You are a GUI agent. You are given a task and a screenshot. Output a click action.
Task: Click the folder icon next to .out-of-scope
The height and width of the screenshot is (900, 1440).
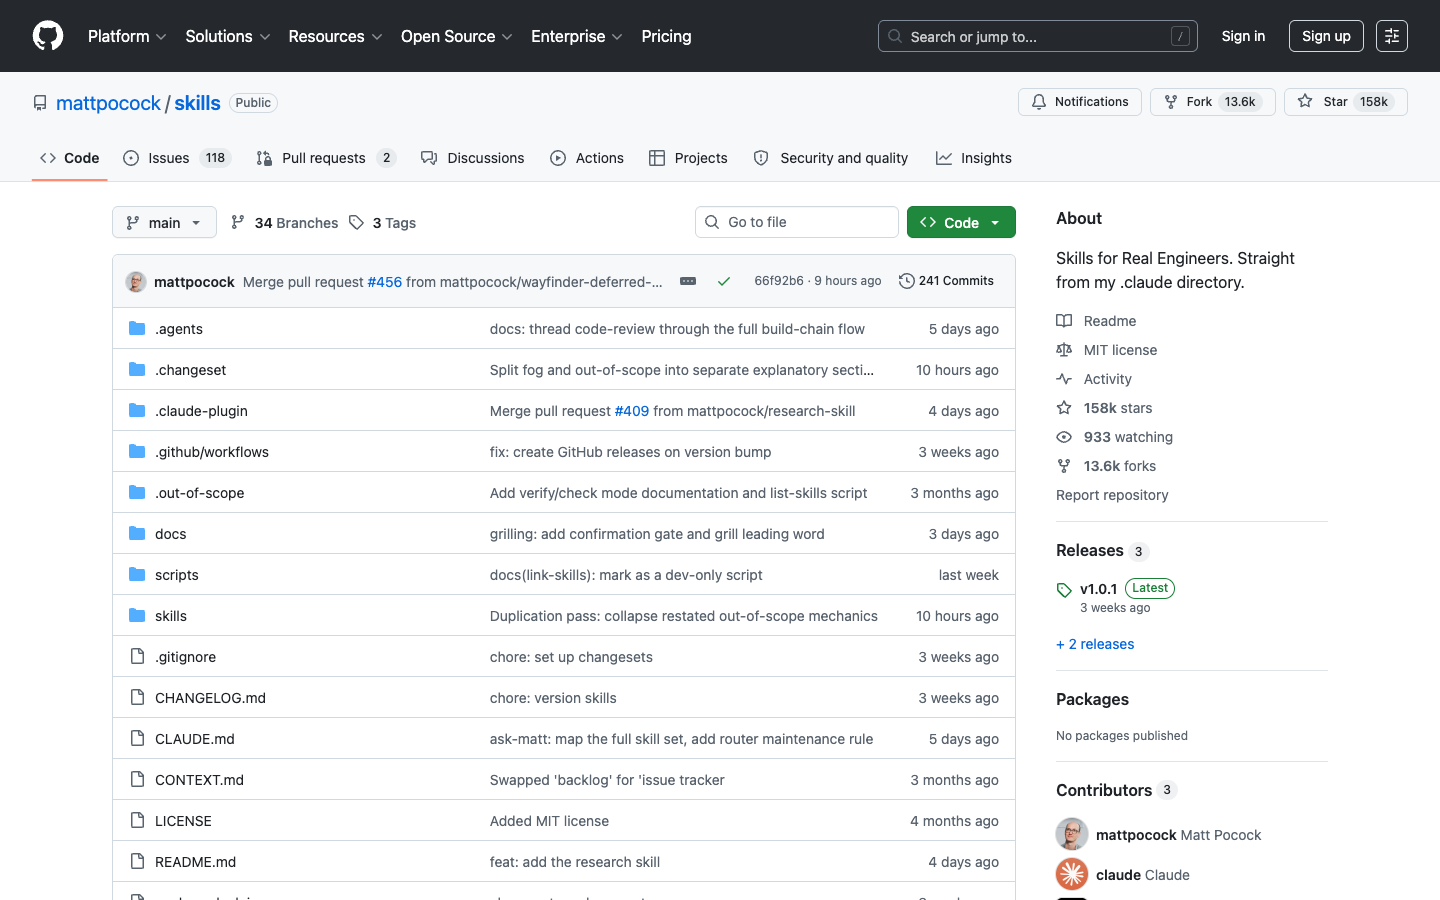(x=137, y=492)
